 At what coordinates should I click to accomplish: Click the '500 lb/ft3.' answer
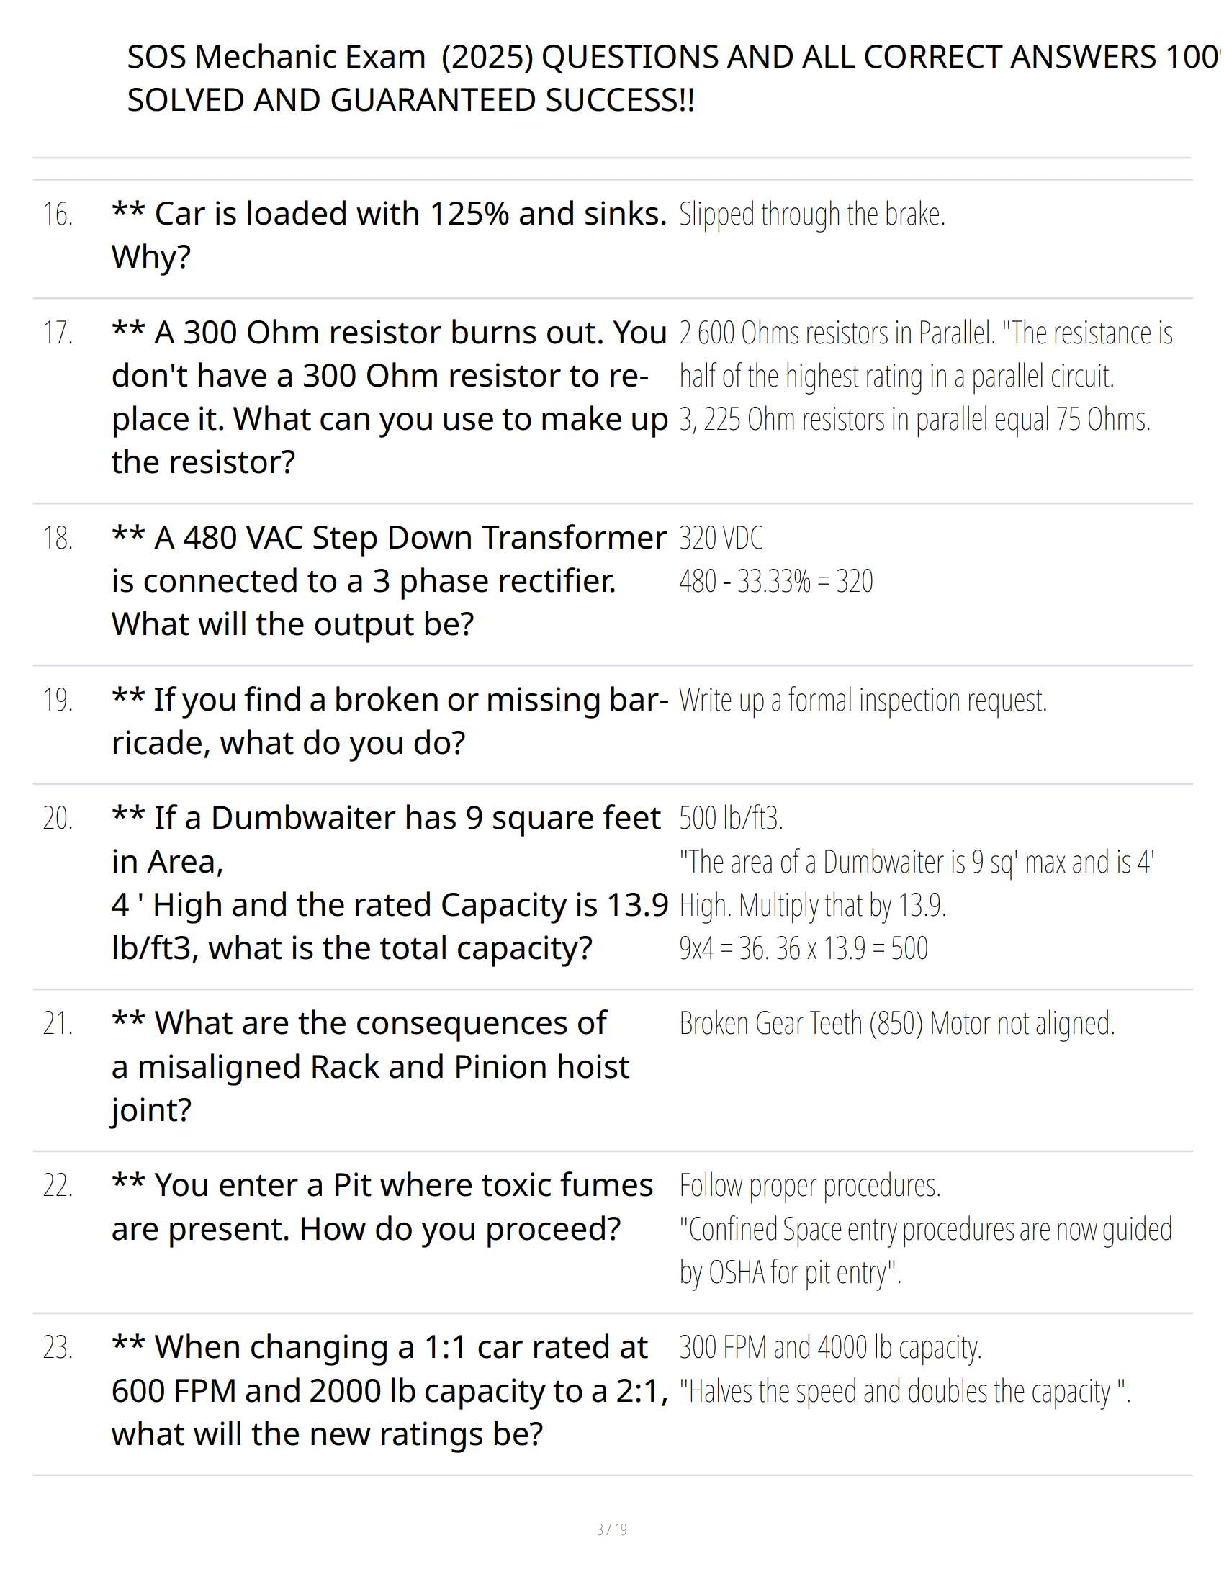731,819
